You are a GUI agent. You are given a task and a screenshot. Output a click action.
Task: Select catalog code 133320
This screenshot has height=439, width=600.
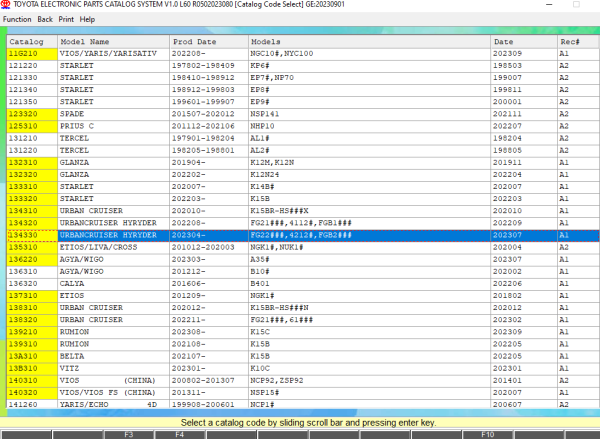pos(32,199)
